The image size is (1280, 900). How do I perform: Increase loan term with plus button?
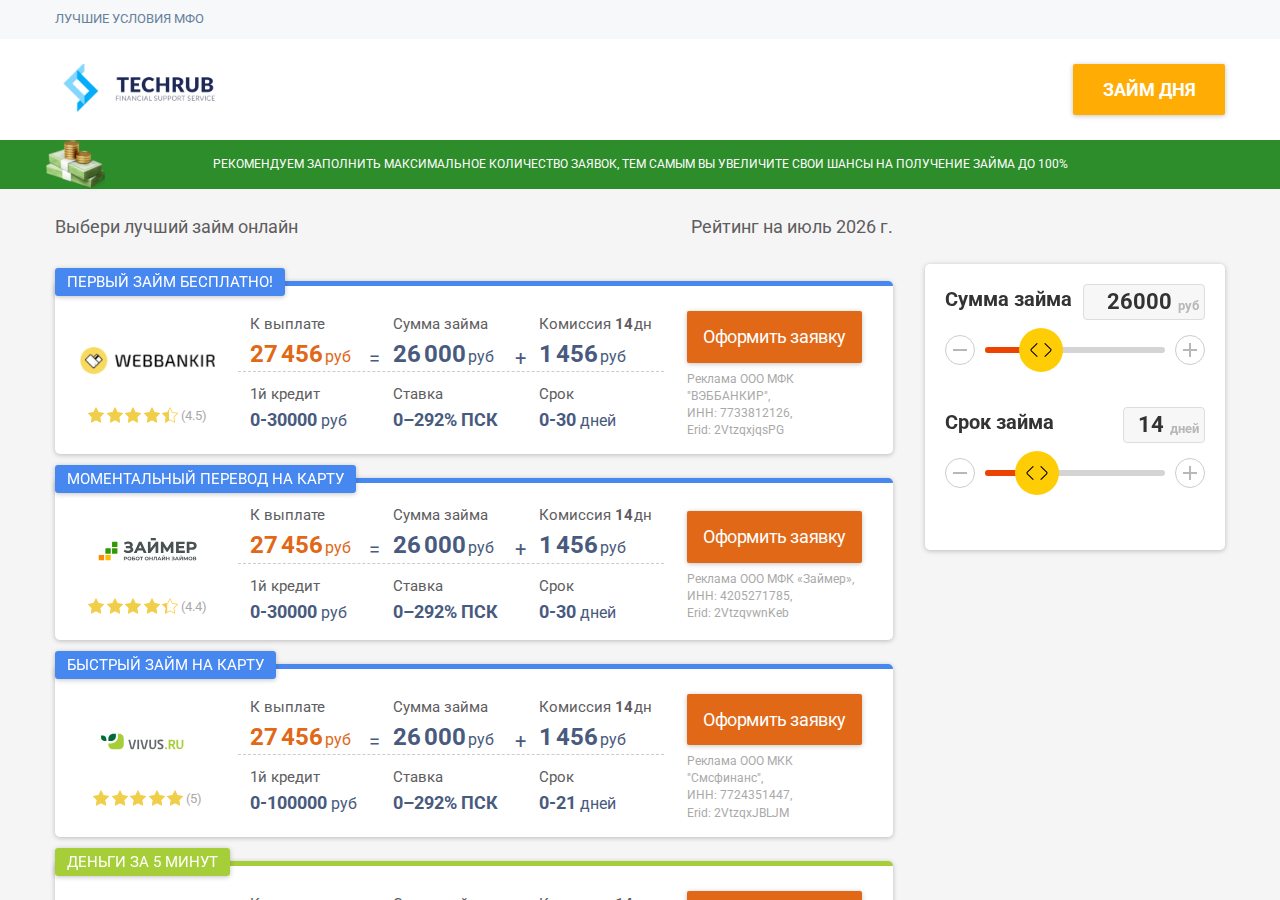(x=1190, y=473)
